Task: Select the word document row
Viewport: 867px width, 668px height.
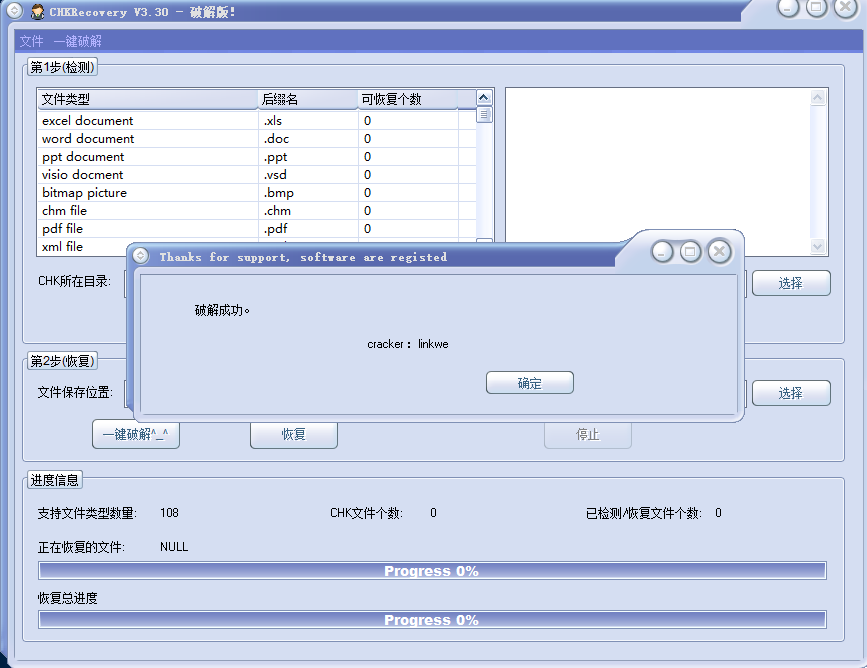Action: click(257, 139)
